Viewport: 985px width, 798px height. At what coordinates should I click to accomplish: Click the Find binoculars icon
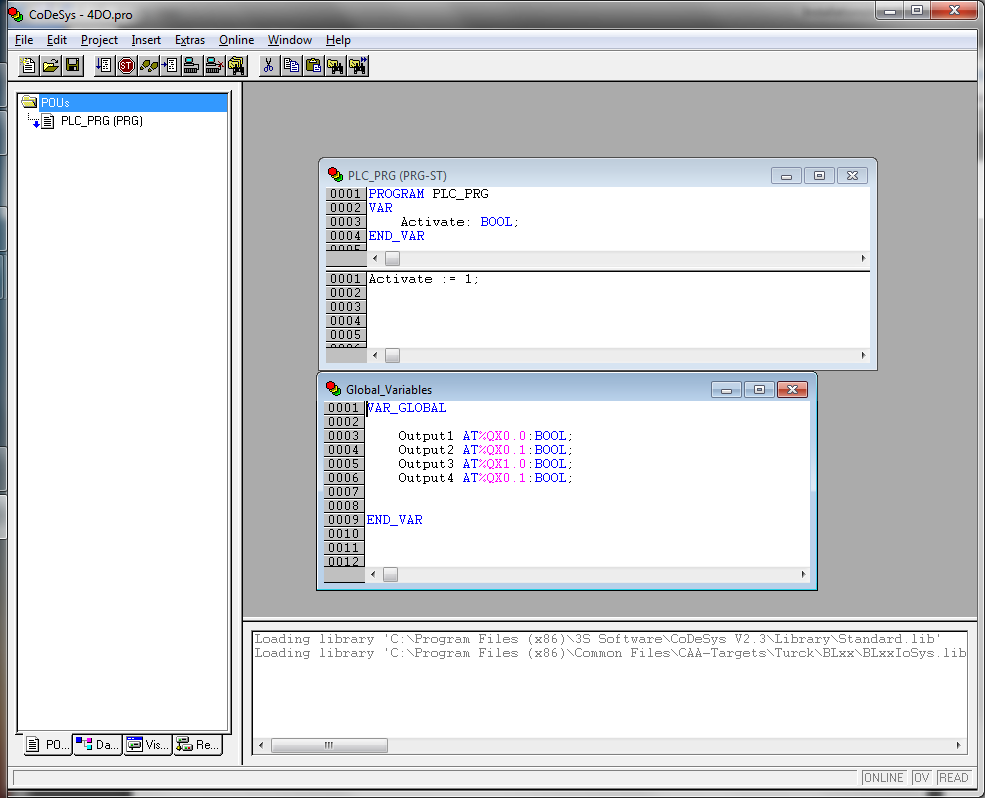click(335, 65)
